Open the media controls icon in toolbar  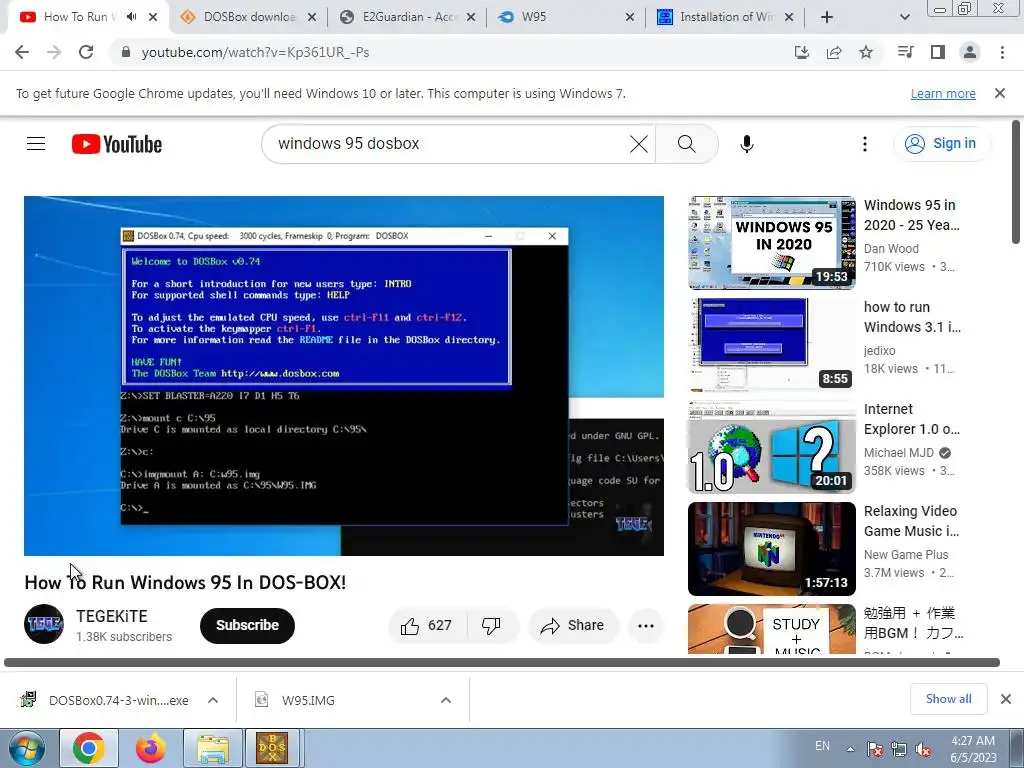pos(905,52)
